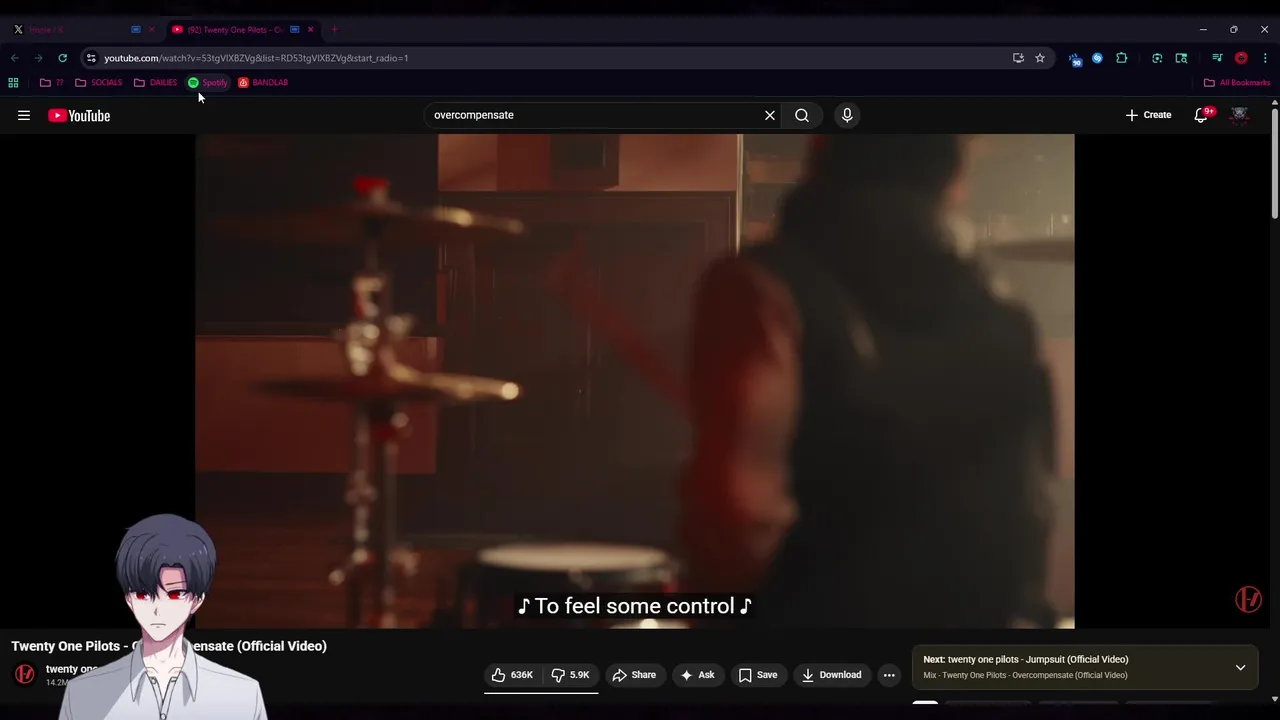
Task: Open the media controls music-note icon
Action: 1217,58
